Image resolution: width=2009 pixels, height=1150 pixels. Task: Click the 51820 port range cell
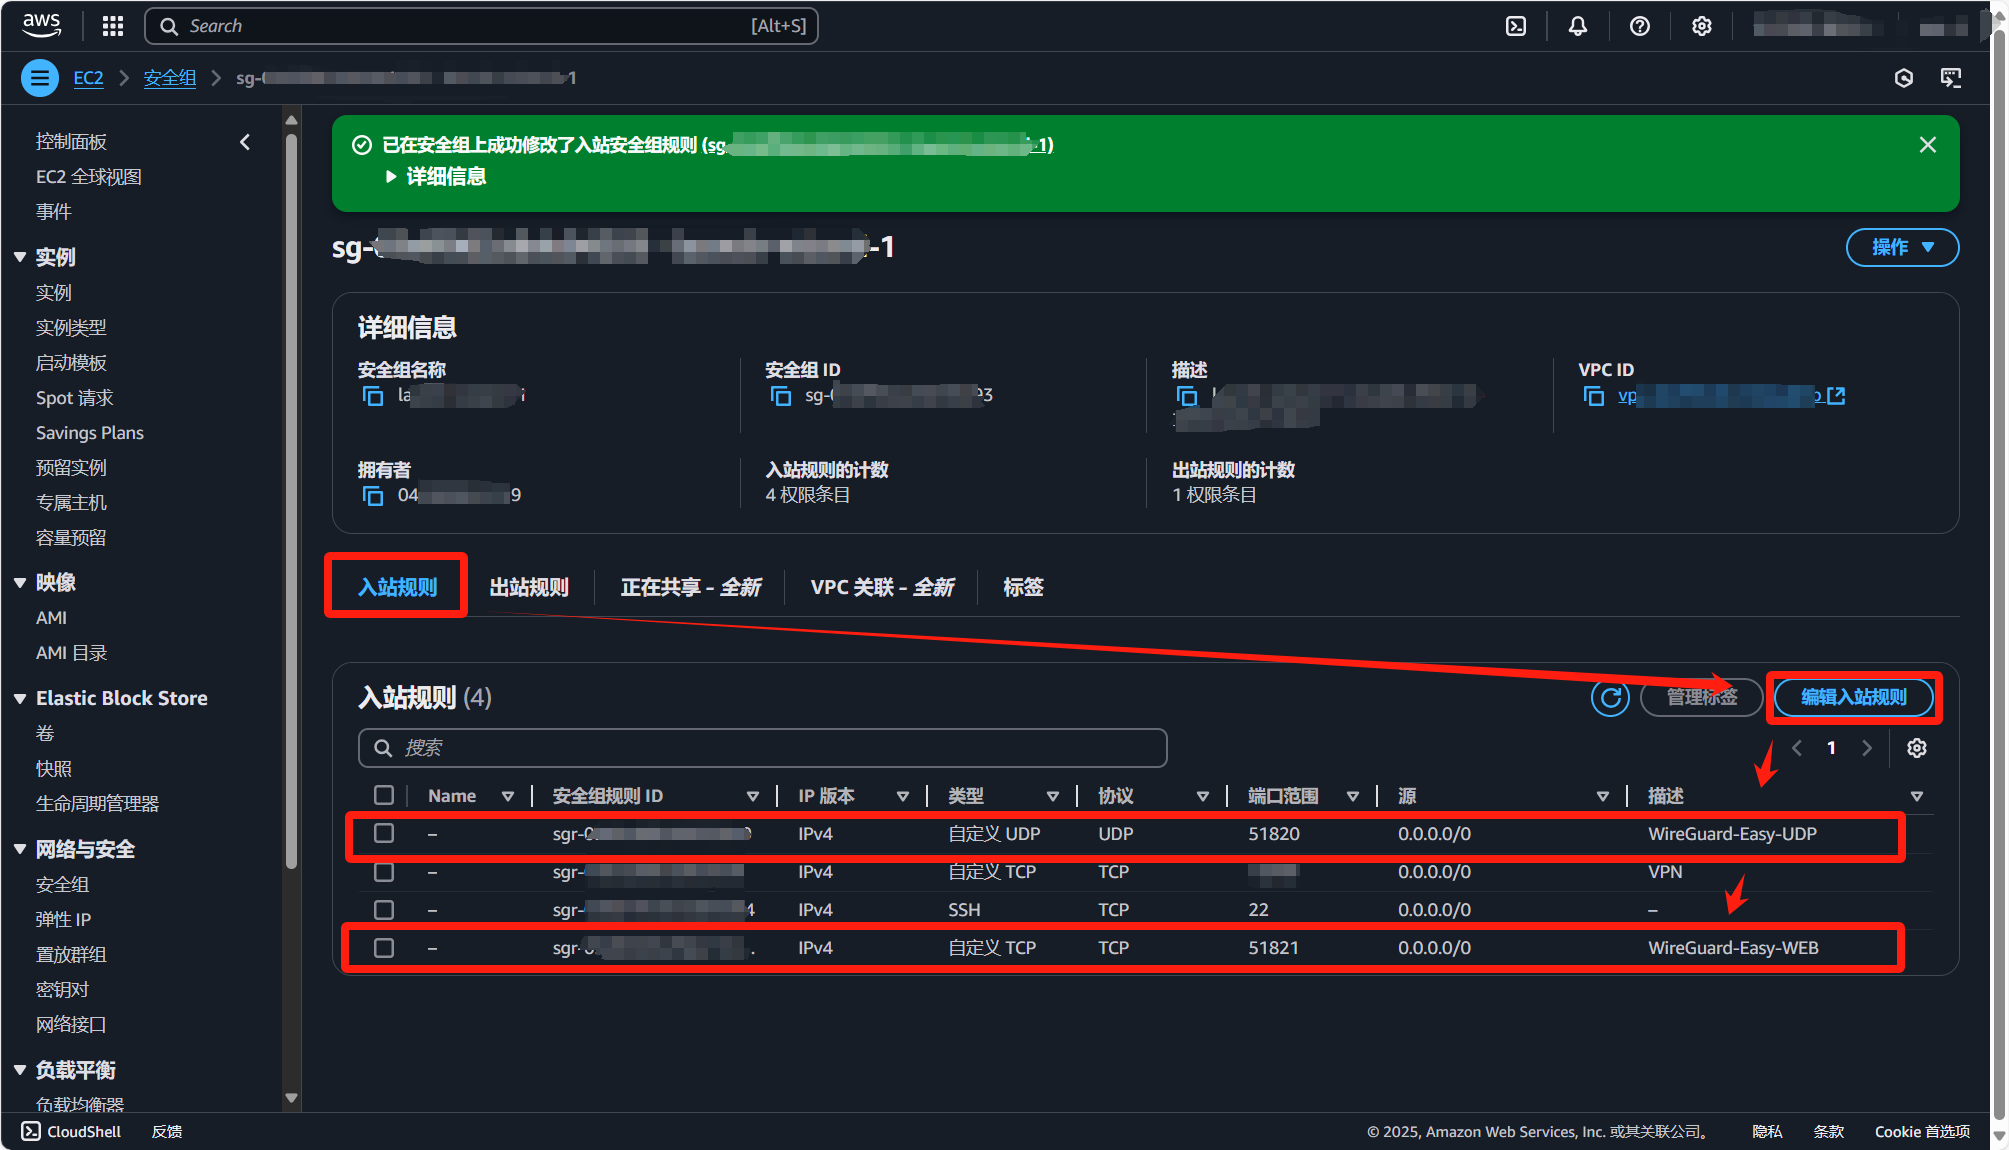[1274, 834]
